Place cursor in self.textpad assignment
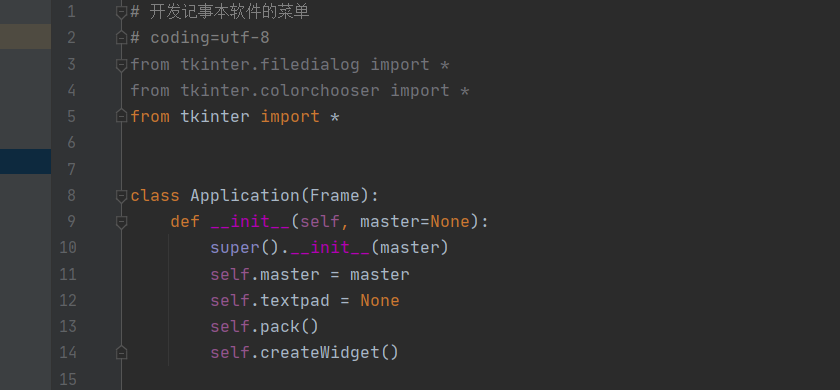This screenshot has height=390, width=840. click(305, 301)
